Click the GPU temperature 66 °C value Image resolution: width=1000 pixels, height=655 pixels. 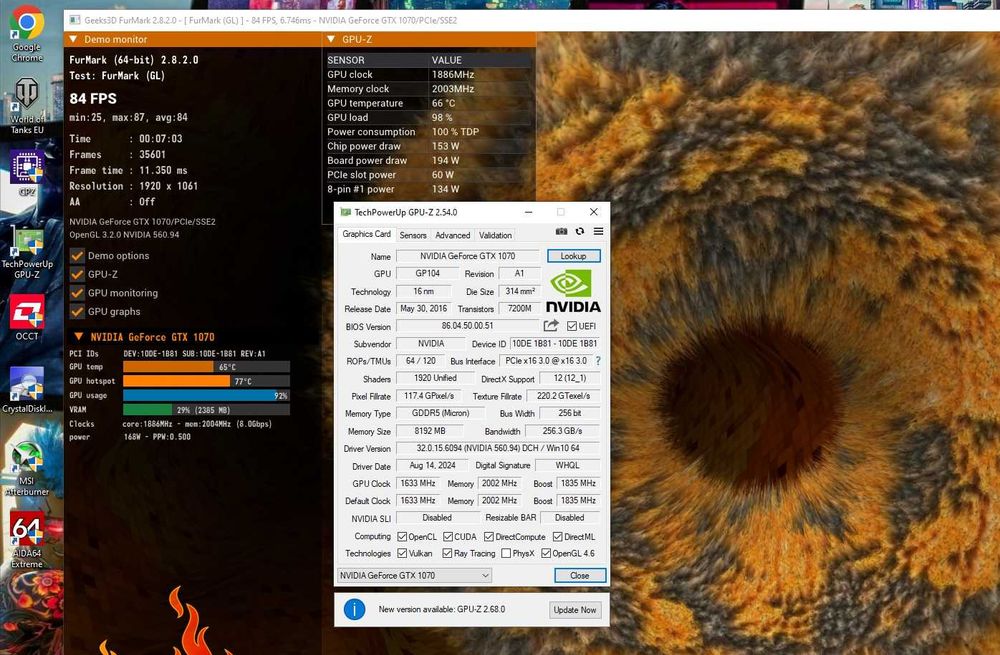point(443,103)
